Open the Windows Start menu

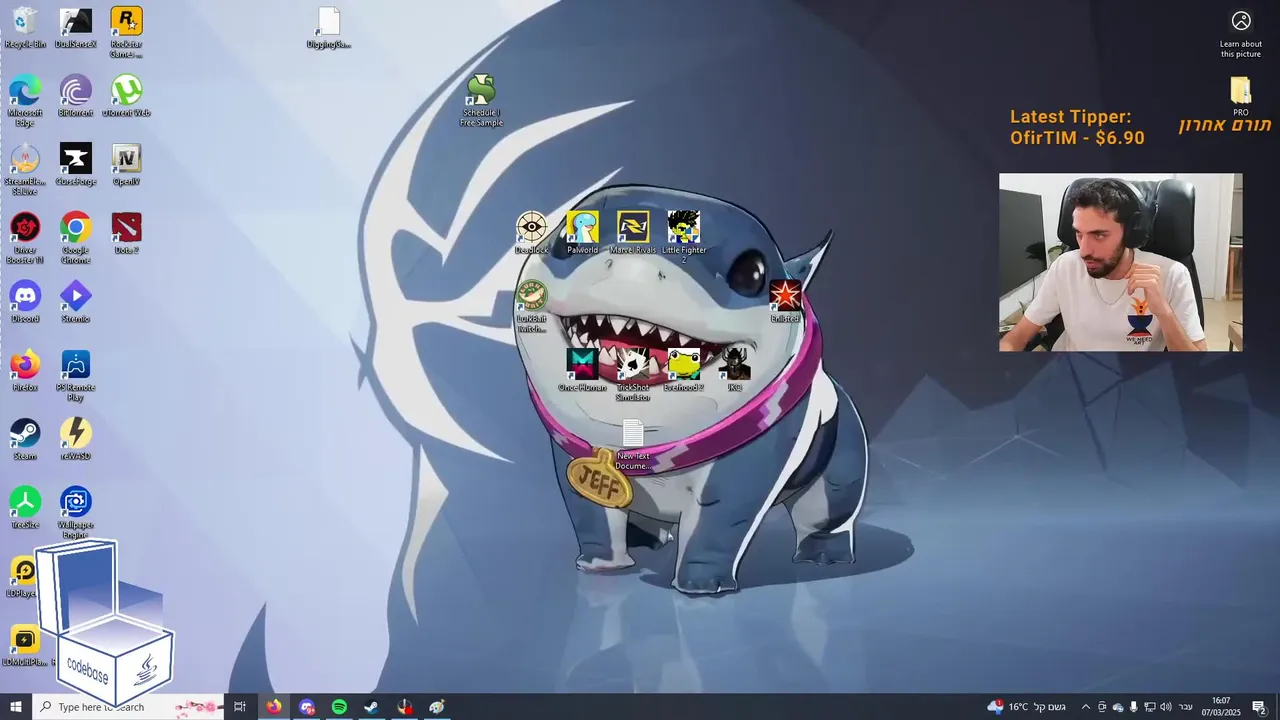click(16, 707)
